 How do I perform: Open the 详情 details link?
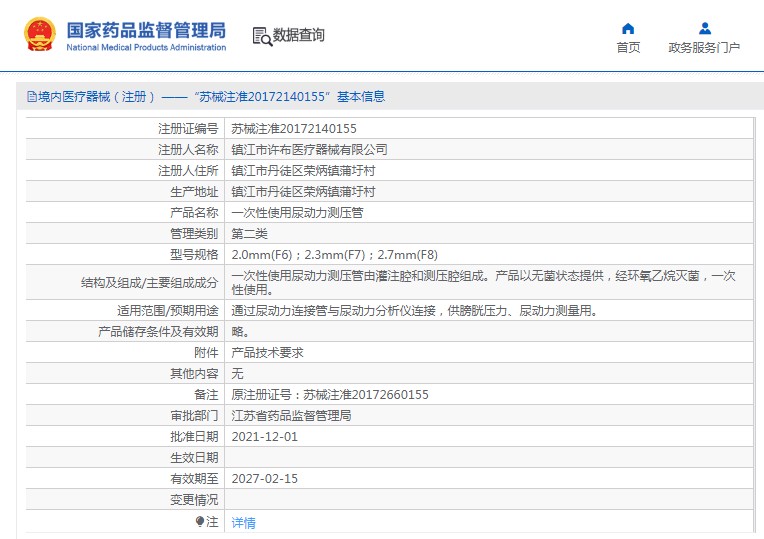tap(243, 522)
